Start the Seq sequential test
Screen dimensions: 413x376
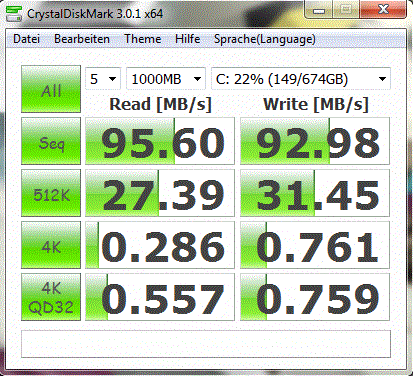(51, 141)
